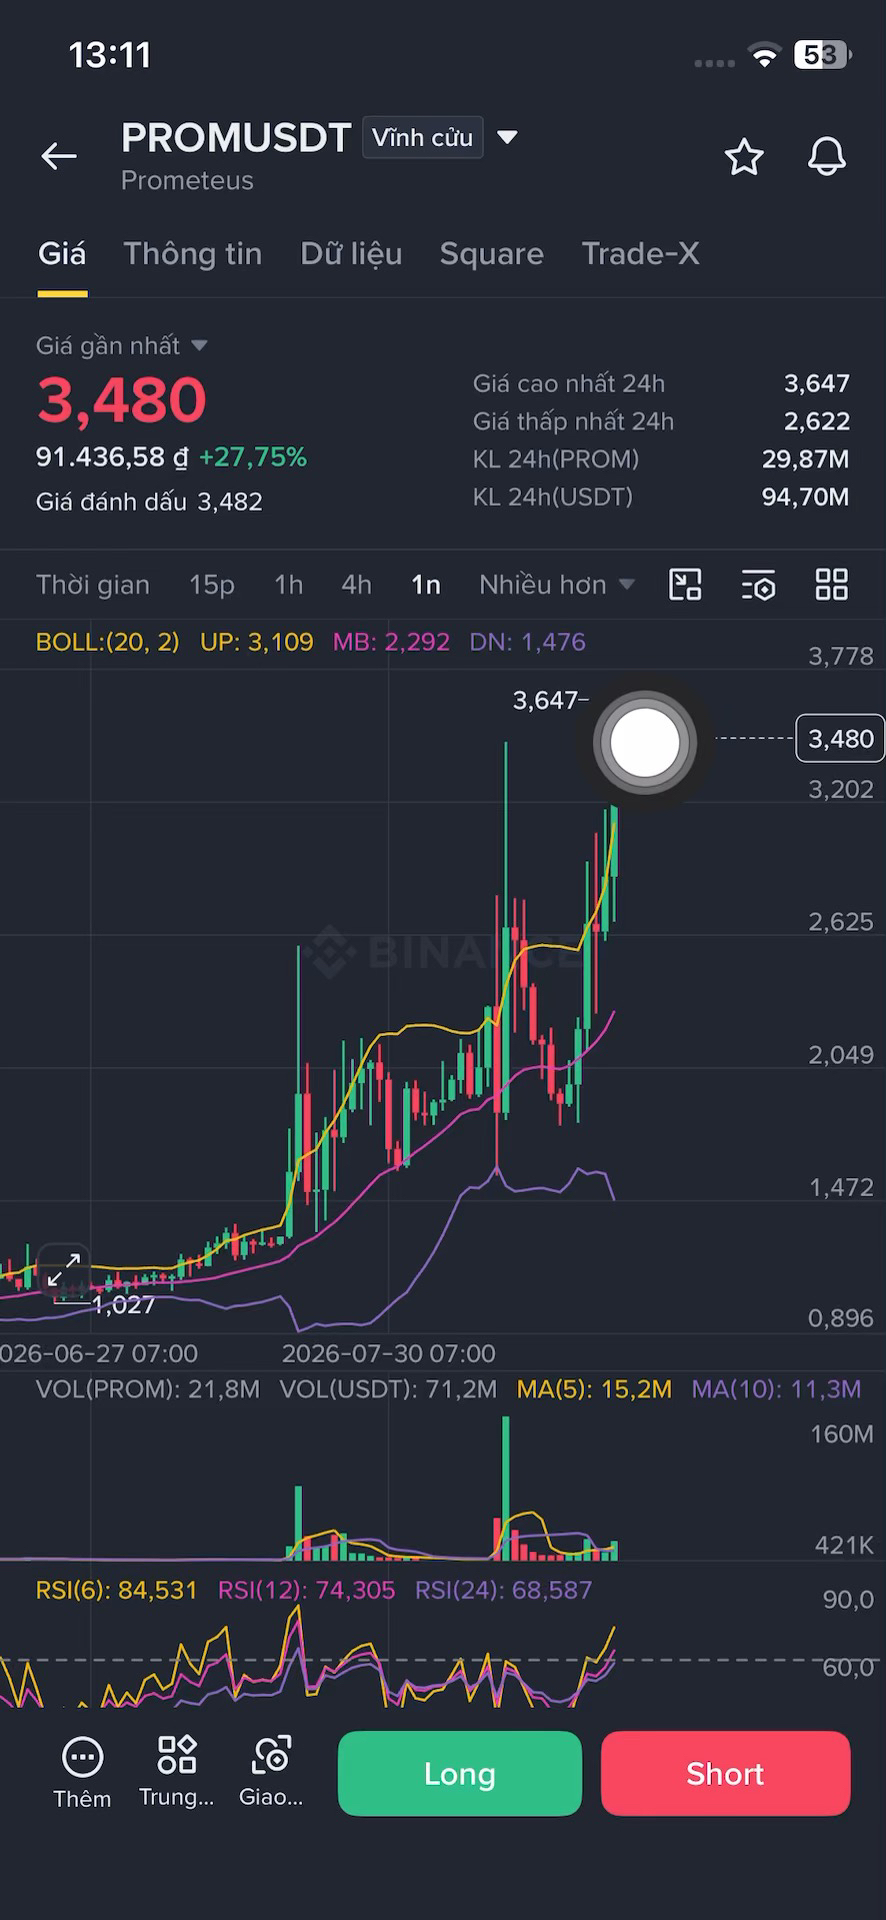This screenshot has height=1920, width=886.
Task: Expand the Nhiều hơn intervals dropdown
Action: [556, 585]
